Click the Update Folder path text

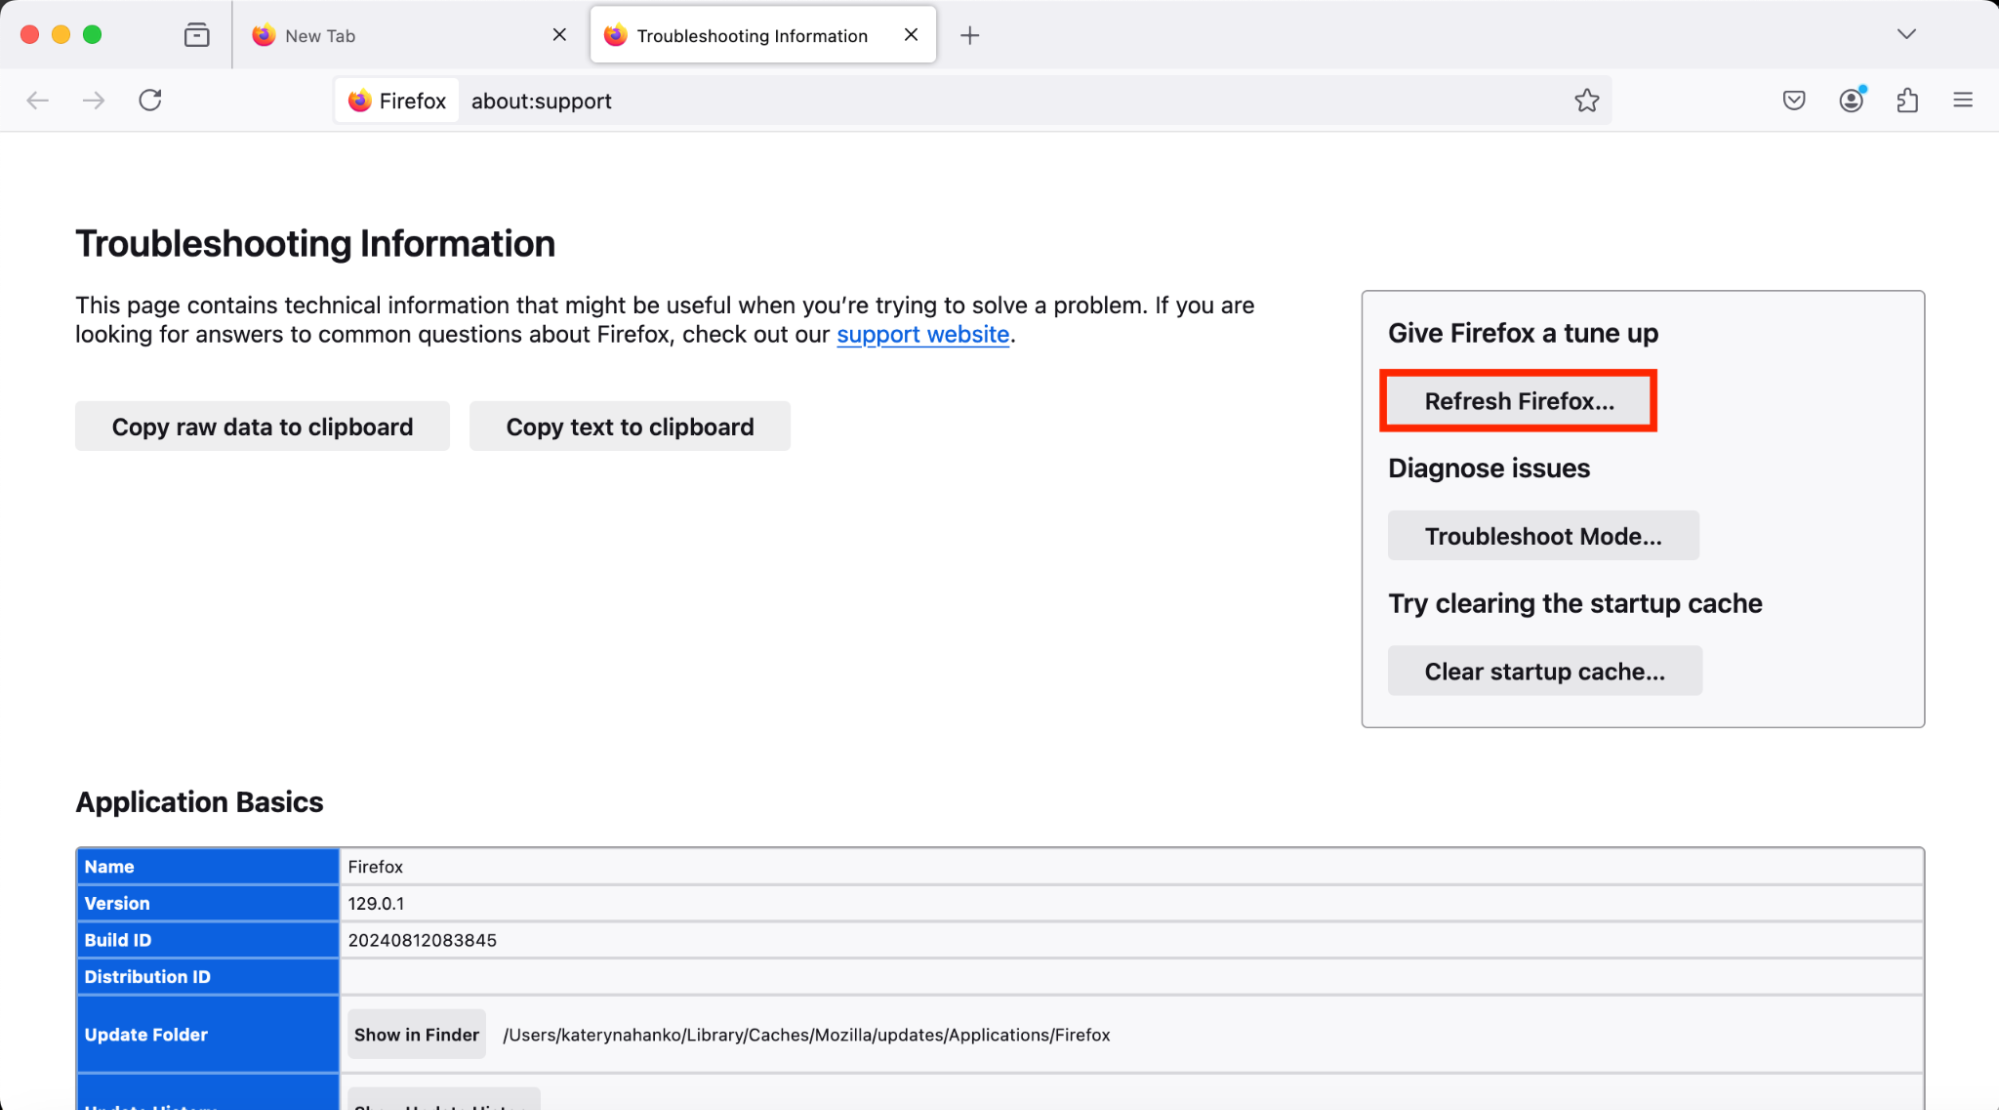coord(806,1035)
